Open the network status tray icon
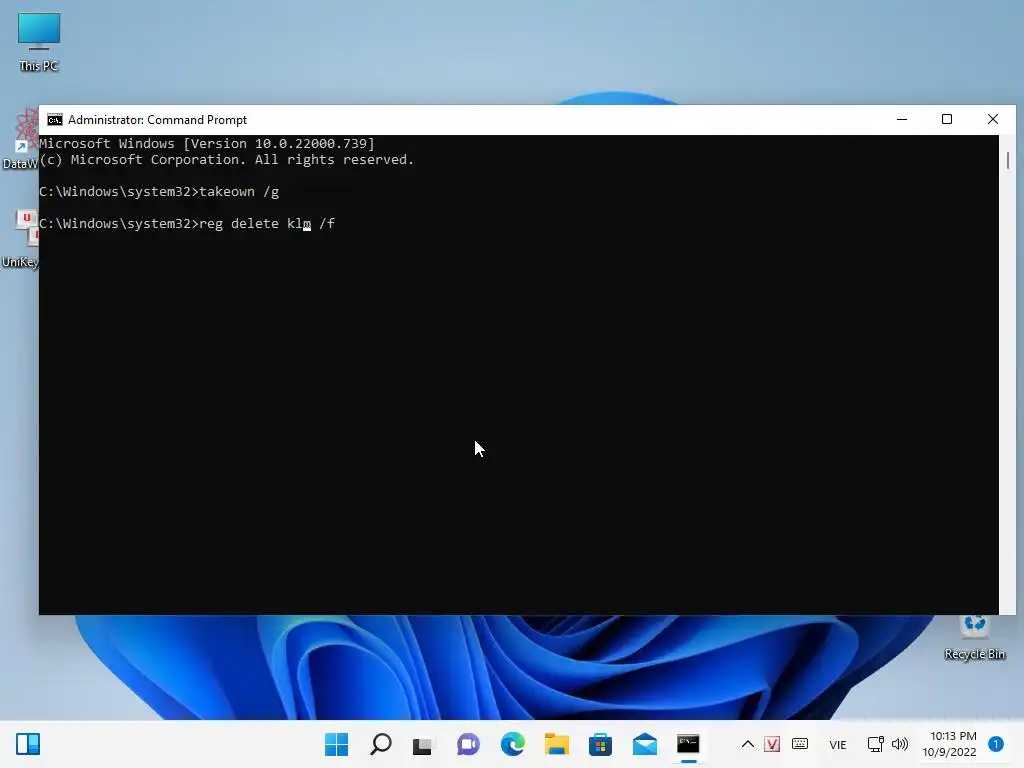 click(875, 744)
